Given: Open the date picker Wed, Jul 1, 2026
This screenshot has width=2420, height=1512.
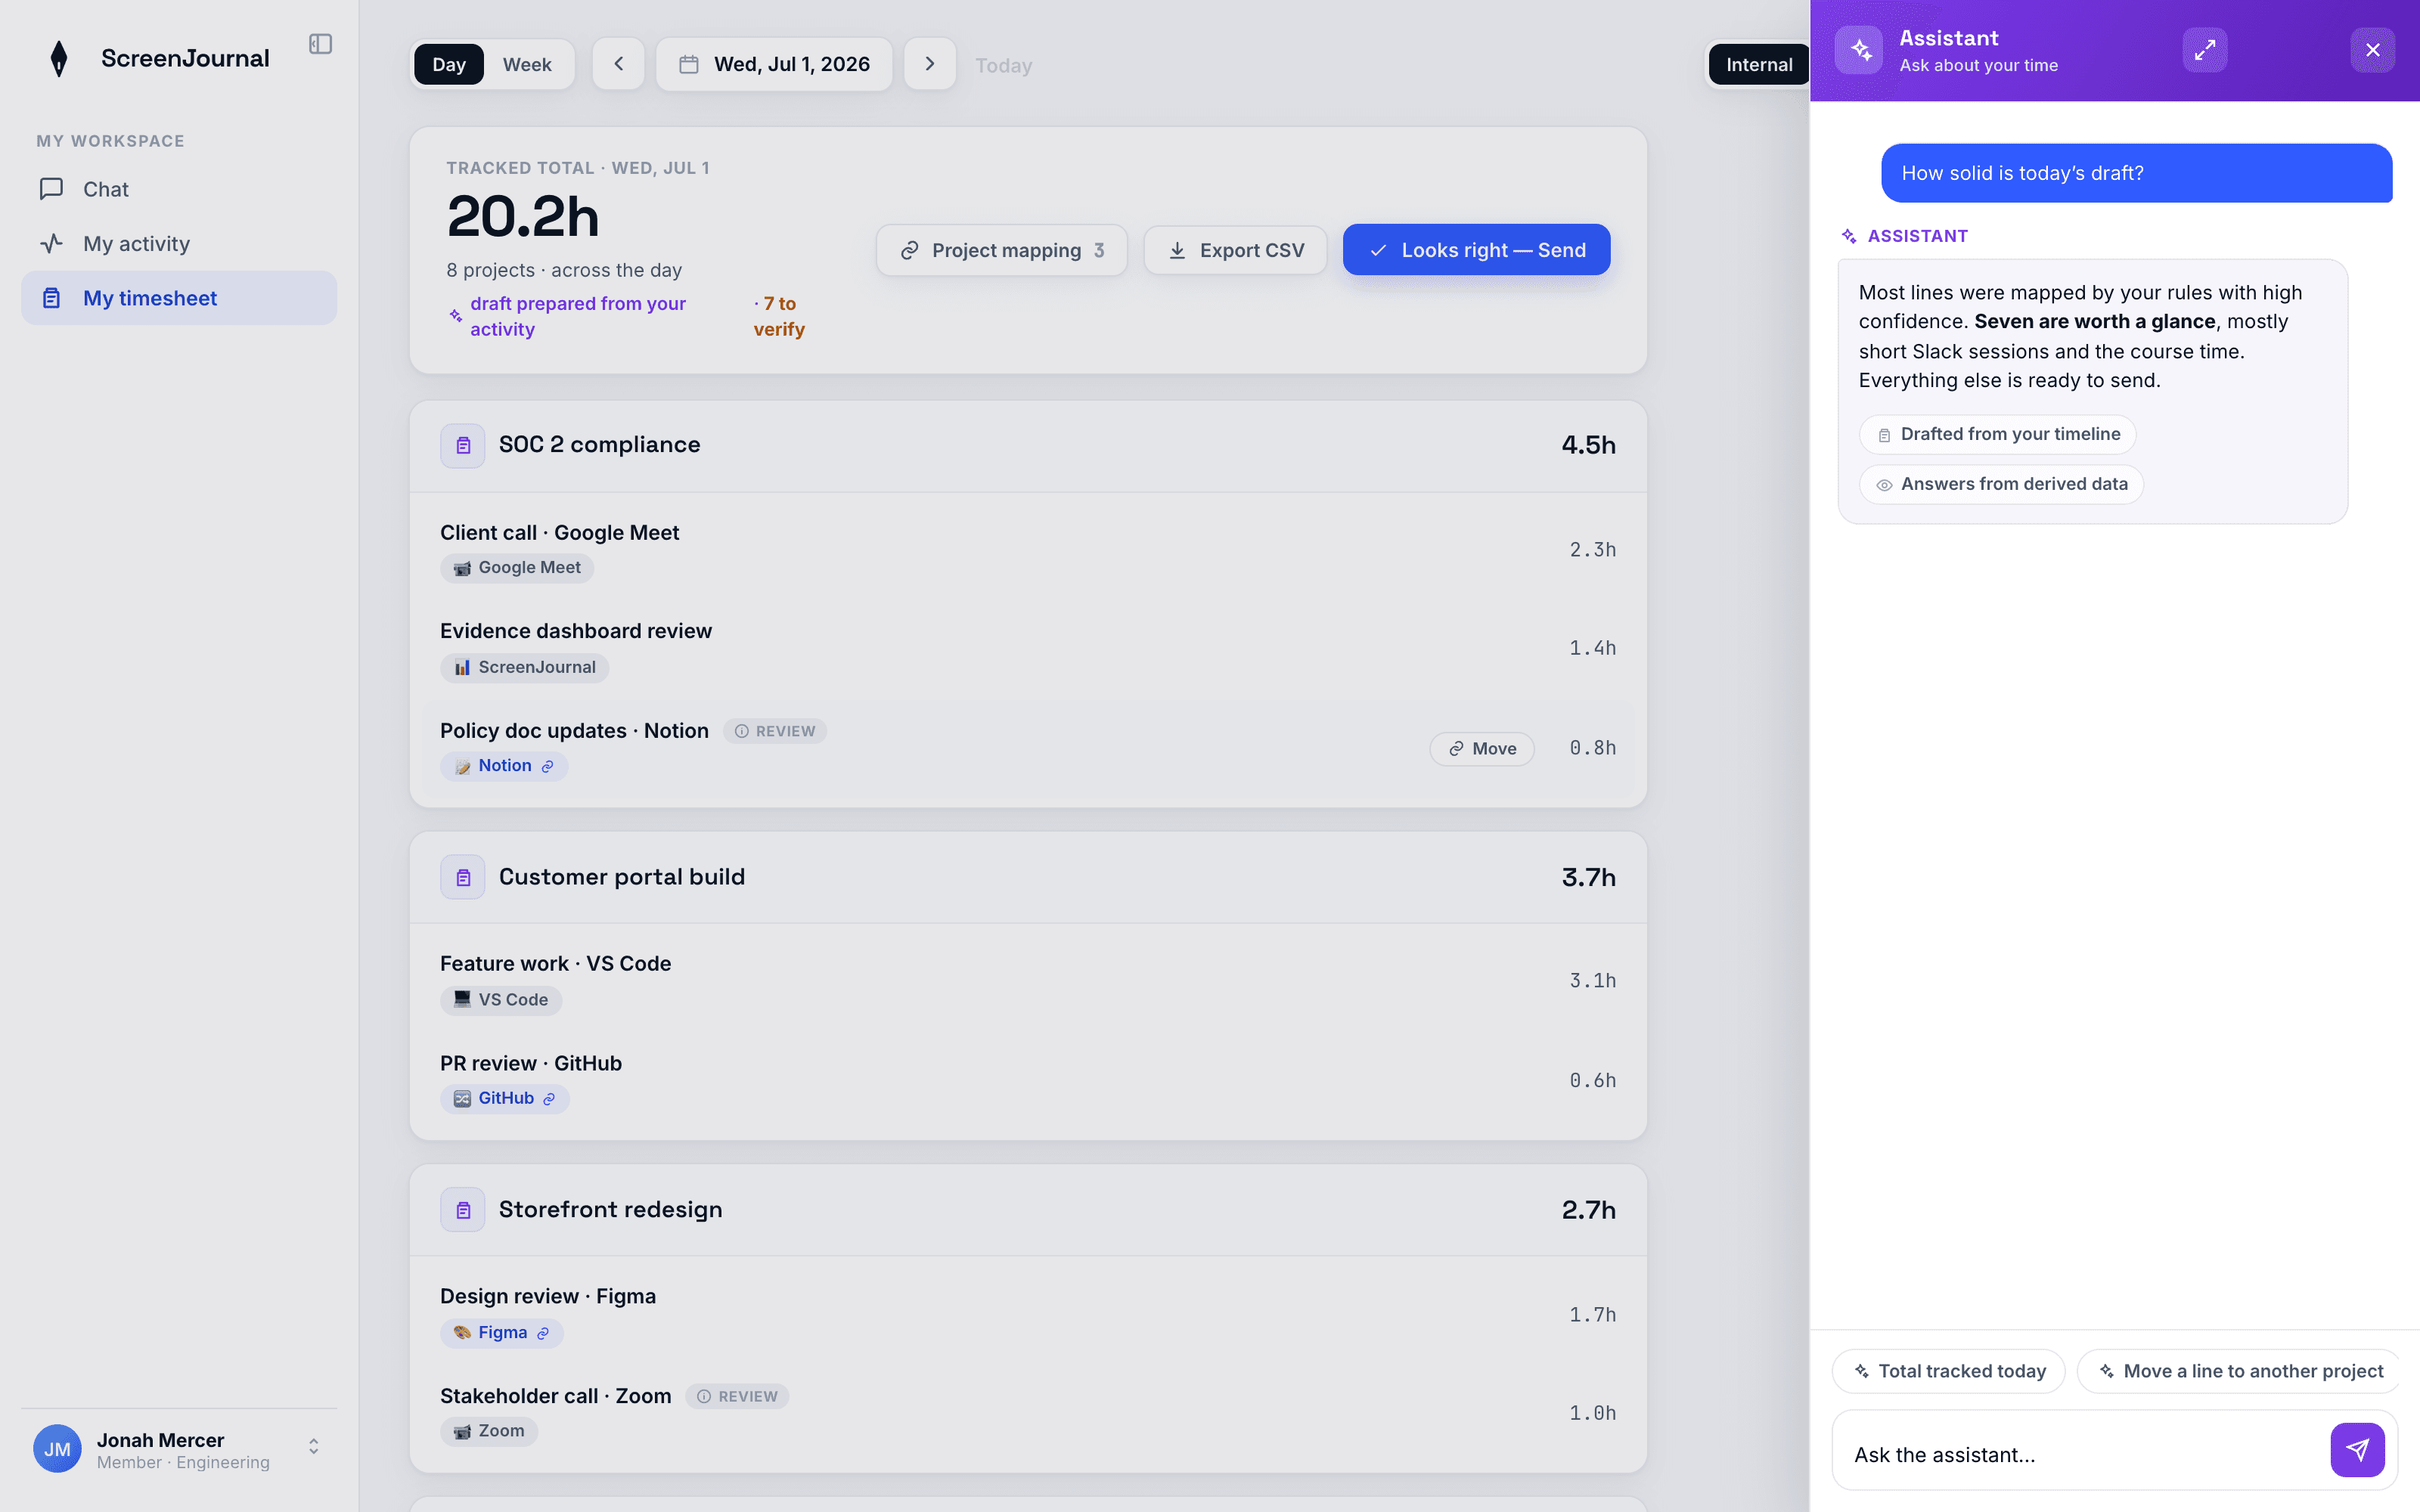Looking at the screenshot, I should pos(774,64).
